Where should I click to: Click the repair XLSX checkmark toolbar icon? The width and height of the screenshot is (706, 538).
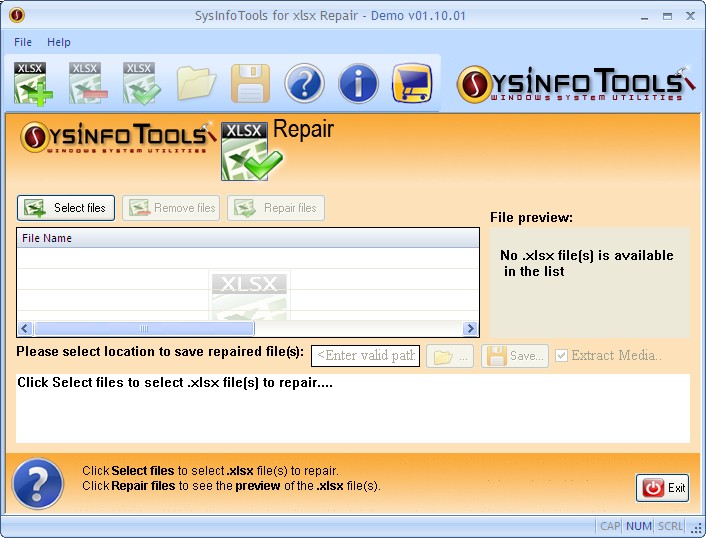tap(142, 82)
